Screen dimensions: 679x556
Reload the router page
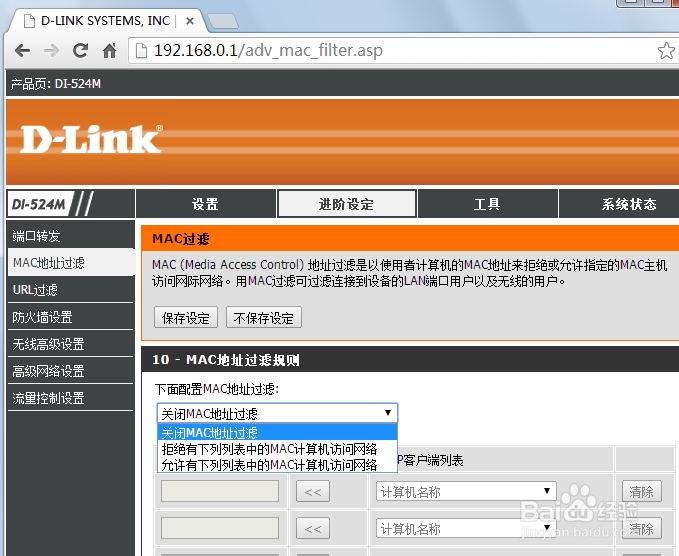[x=80, y=51]
